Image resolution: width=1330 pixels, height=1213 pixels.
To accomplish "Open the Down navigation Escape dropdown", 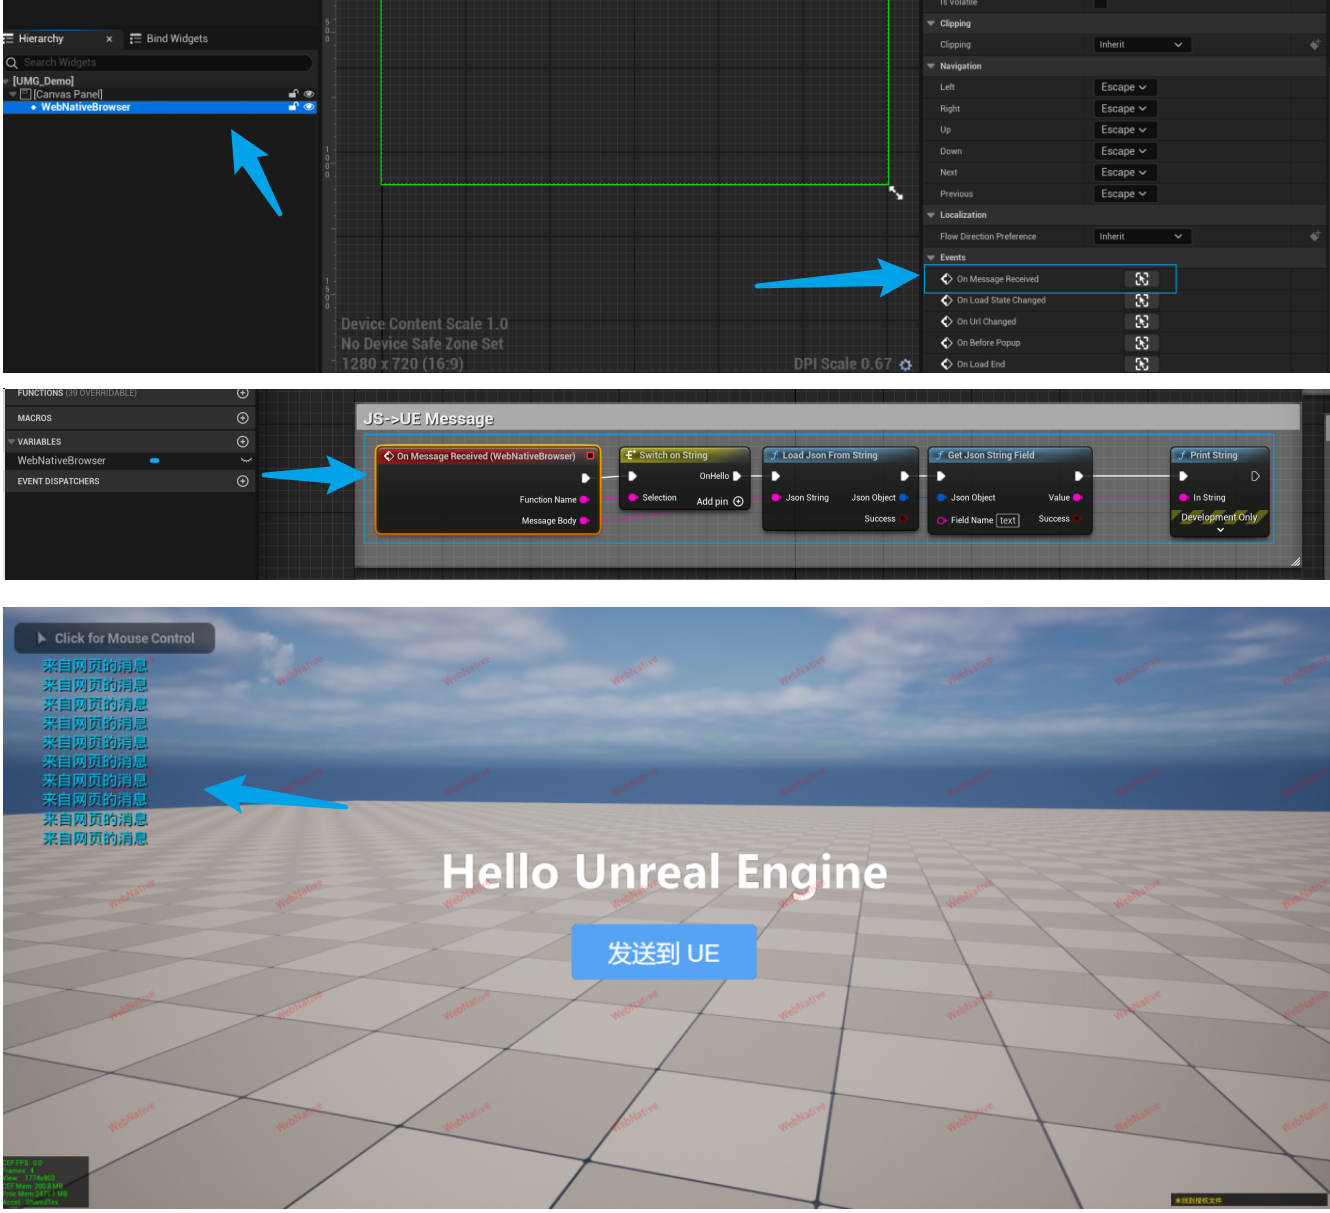I will 1124,151.
